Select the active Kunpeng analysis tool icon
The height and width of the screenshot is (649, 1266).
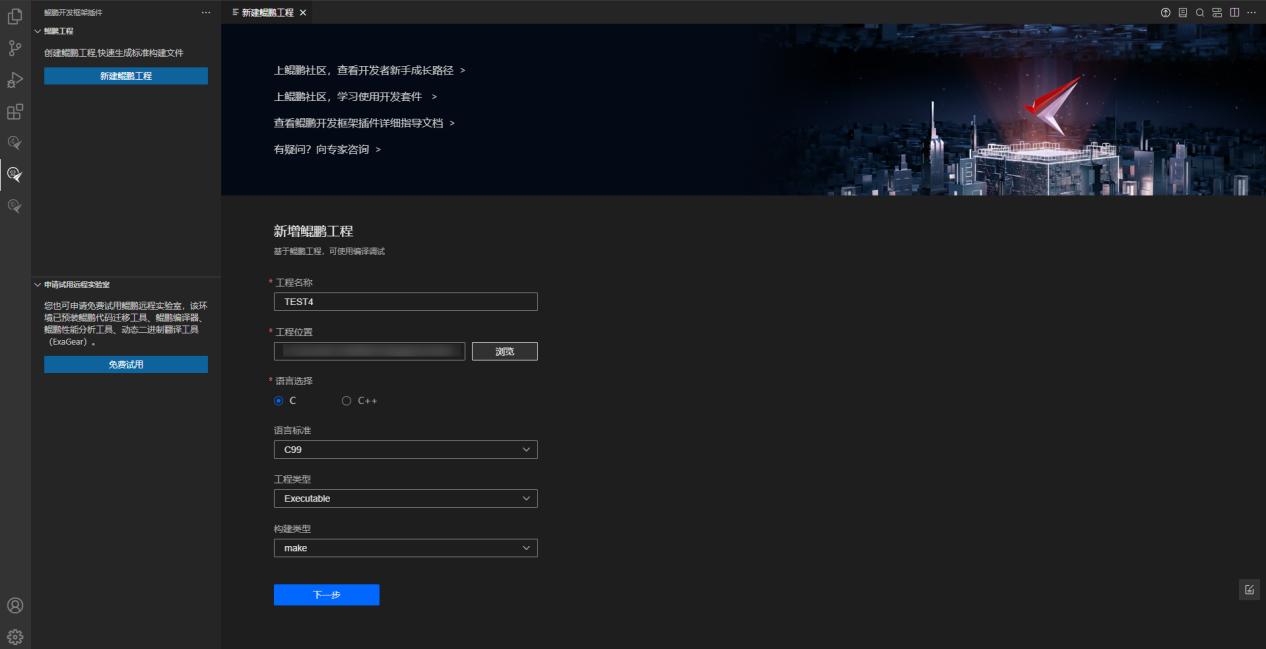coord(14,175)
